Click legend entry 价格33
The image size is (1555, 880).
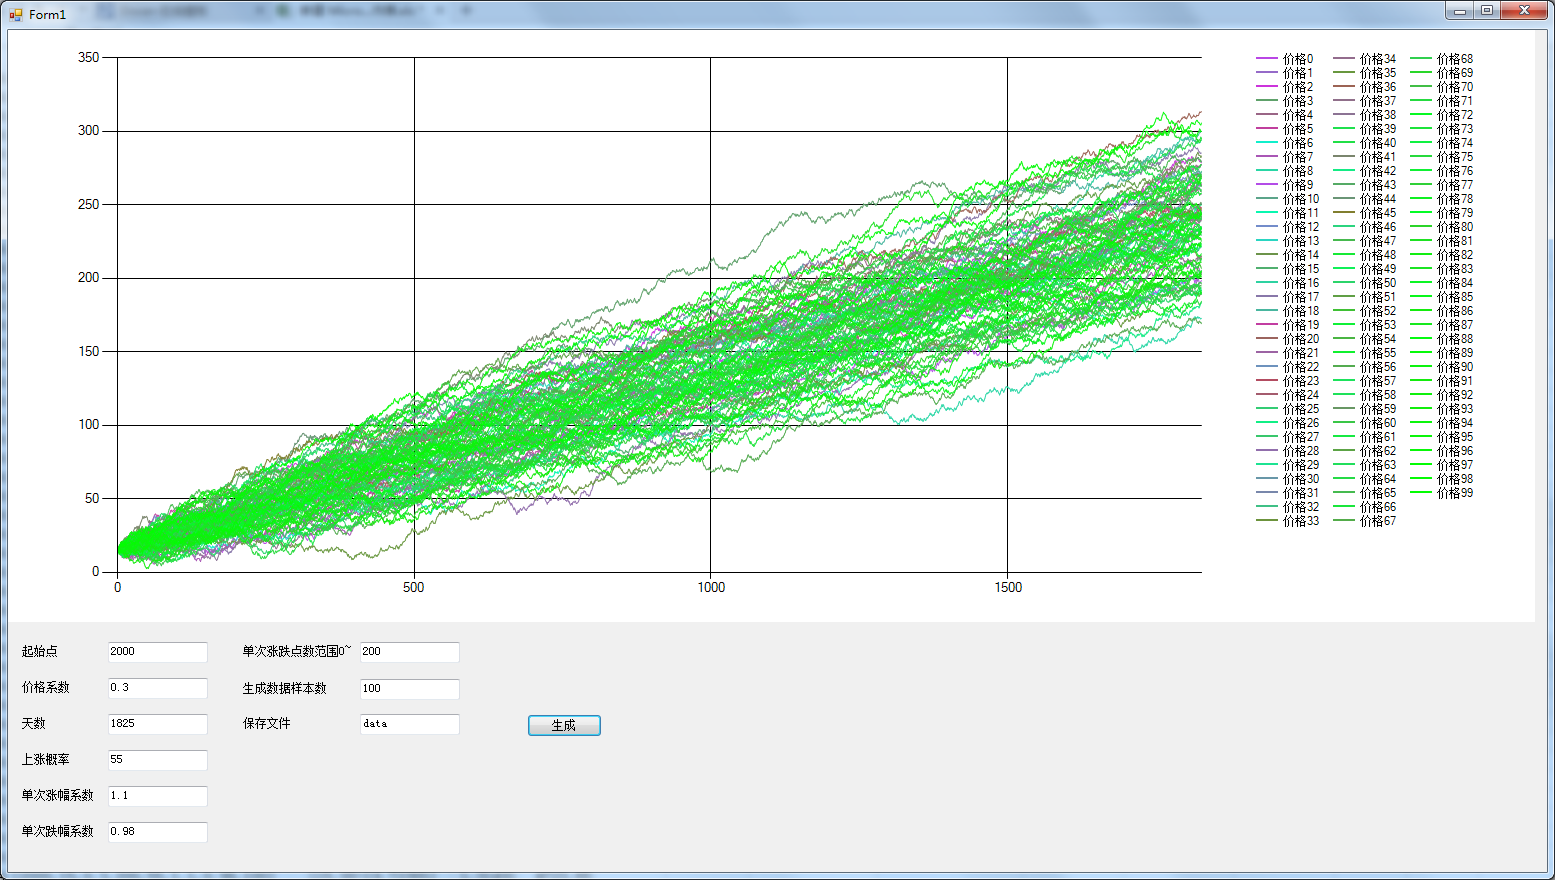[1288, 521]
